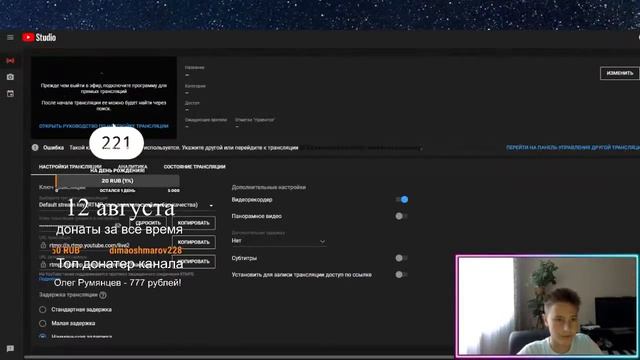Image resolution: width=640 pixels, height=360 pixels.
Task: Click the horizontal scrollbar at the bottom
Action: pyautogui.click(x=239, y=357)
